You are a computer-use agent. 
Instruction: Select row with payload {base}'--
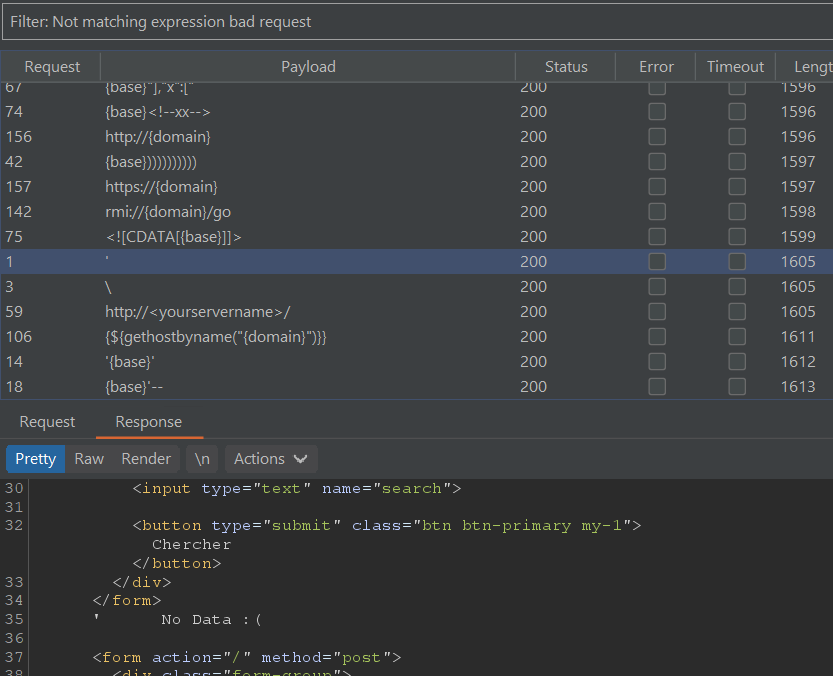[417, 386]
